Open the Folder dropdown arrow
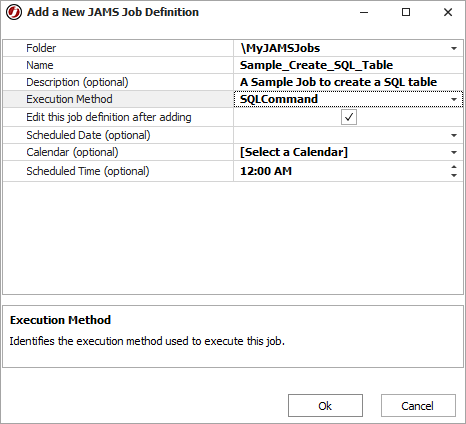 [454, 49]
